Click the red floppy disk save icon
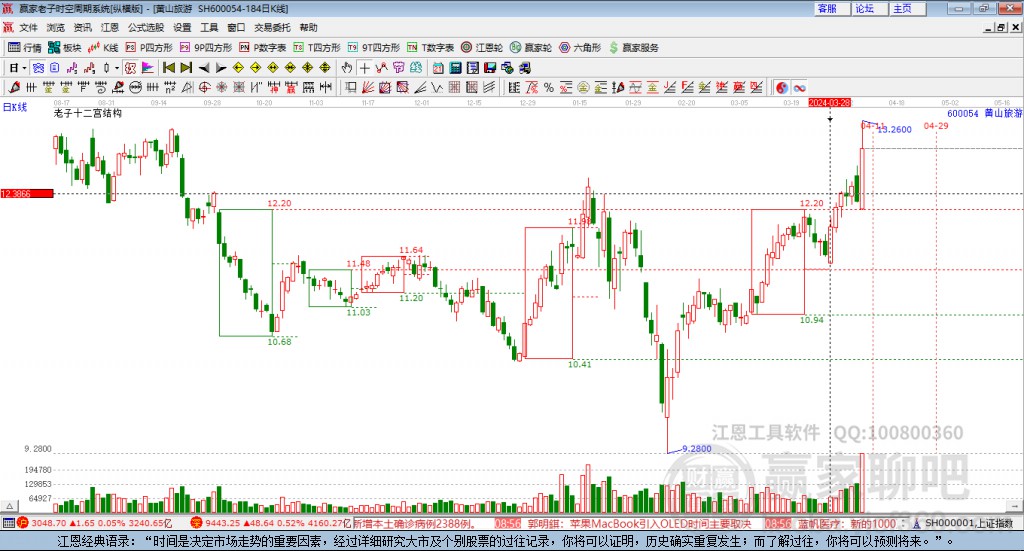 pos(490,68)
